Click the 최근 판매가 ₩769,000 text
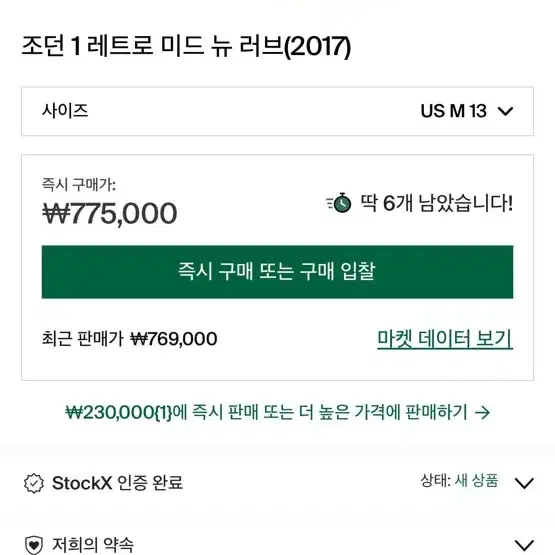Screen dimensions: 555x555 pyautogui.click(x=130, y=339)
